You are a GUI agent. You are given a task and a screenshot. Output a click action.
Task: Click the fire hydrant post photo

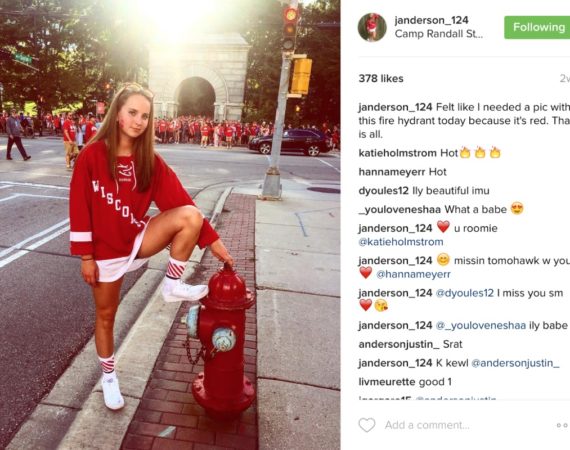(x=170, y=225)
